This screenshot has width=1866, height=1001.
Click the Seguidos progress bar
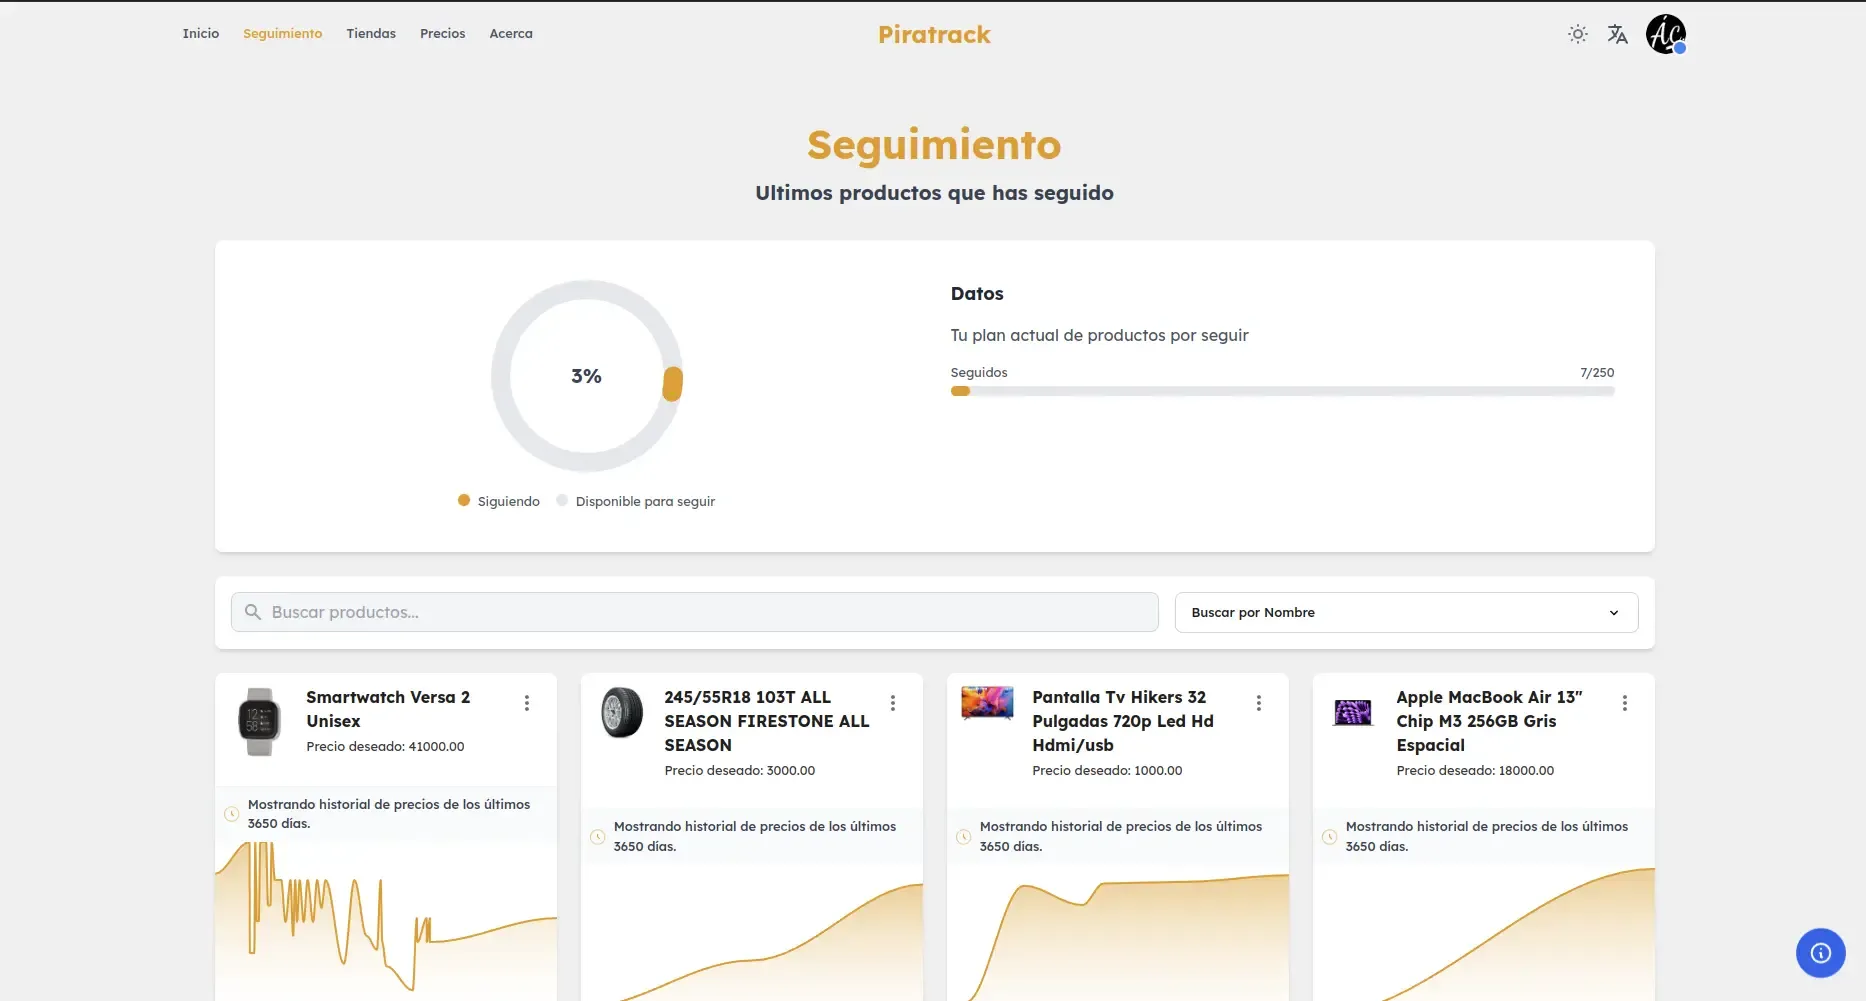click(x=1282, y=391)
